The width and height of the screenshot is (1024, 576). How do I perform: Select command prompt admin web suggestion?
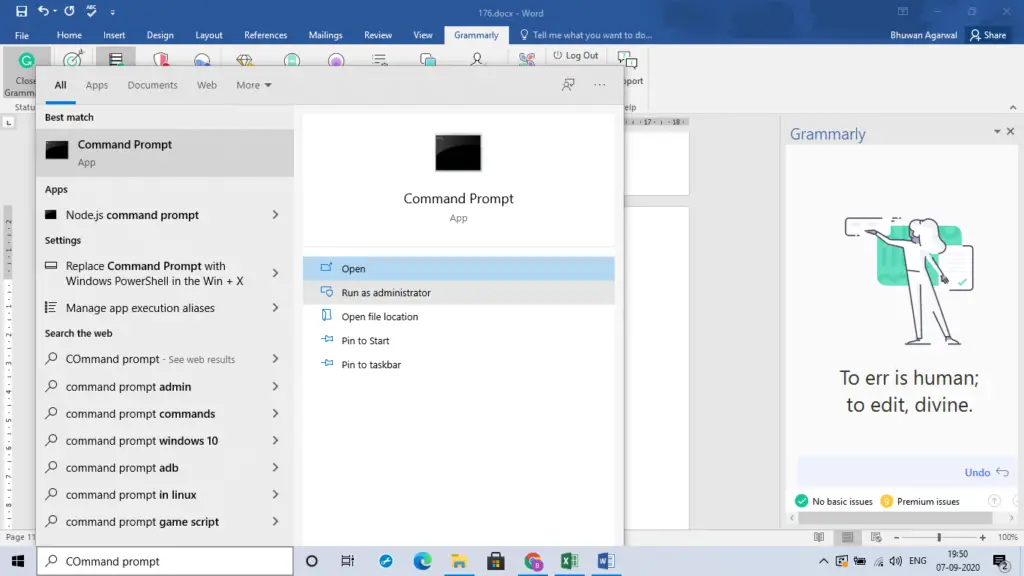[152, 387]
